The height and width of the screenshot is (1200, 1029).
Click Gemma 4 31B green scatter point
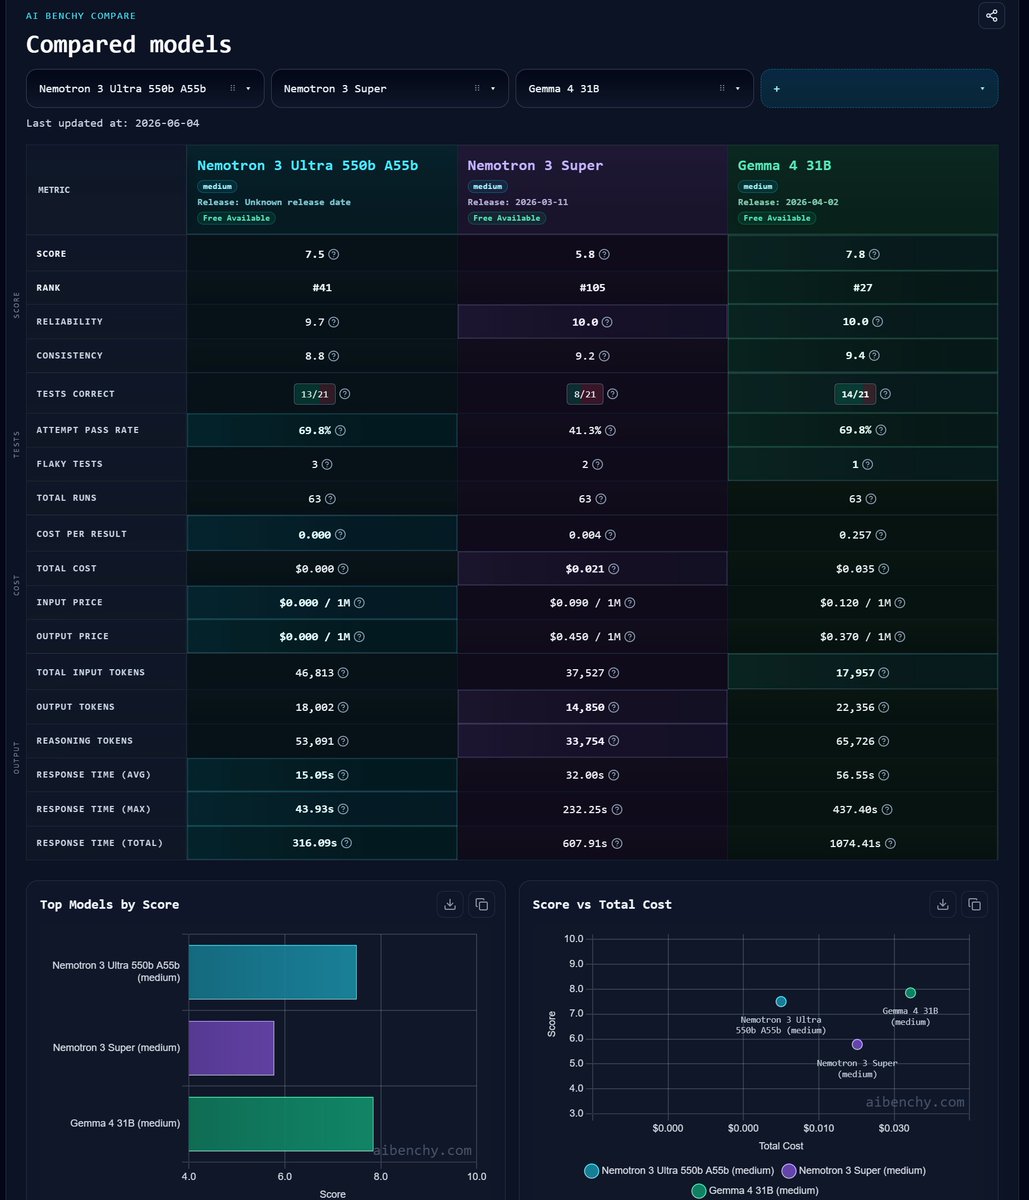click(910, 992)
